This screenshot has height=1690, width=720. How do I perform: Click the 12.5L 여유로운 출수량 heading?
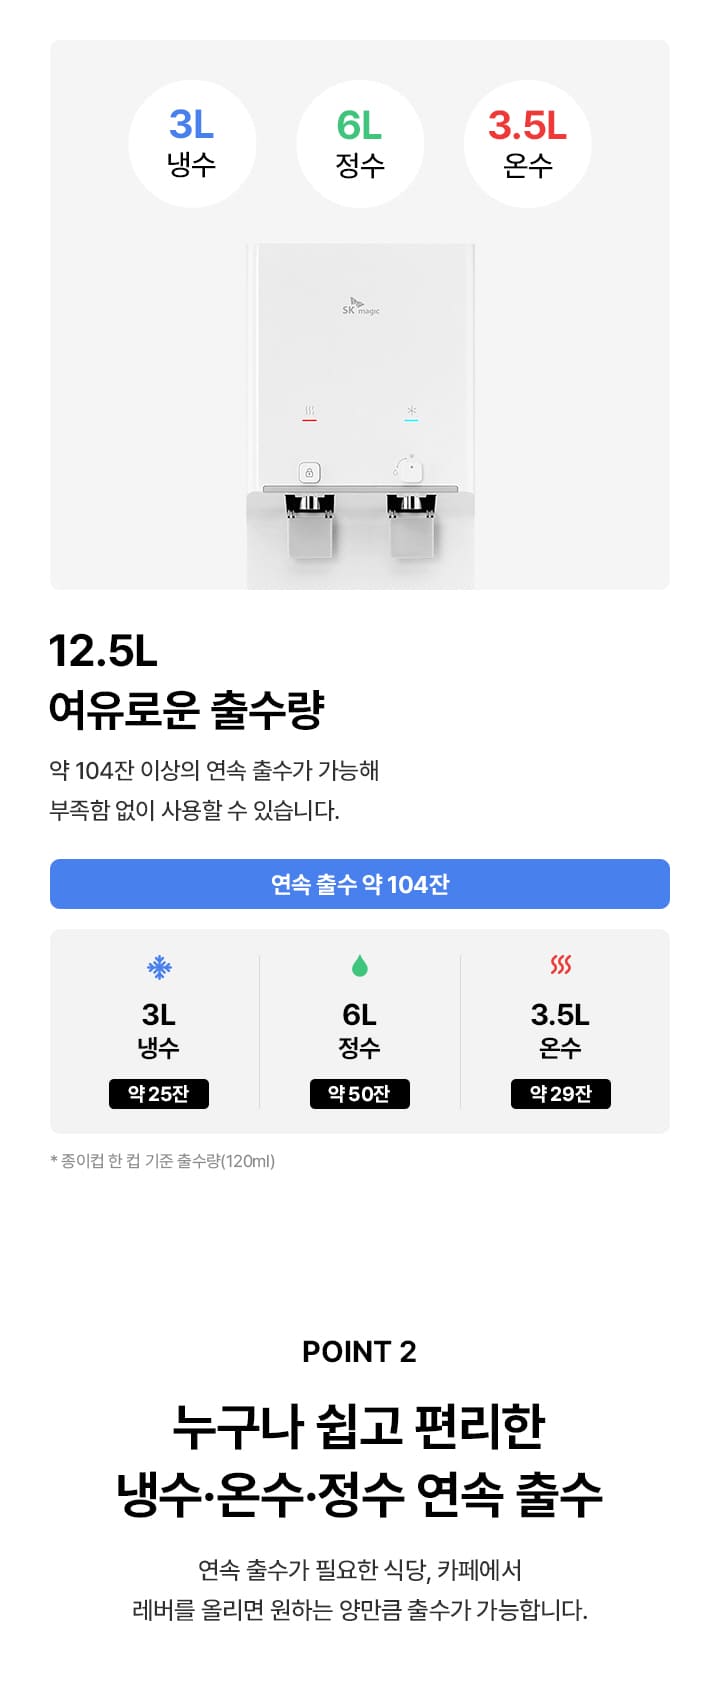(187, 680)
